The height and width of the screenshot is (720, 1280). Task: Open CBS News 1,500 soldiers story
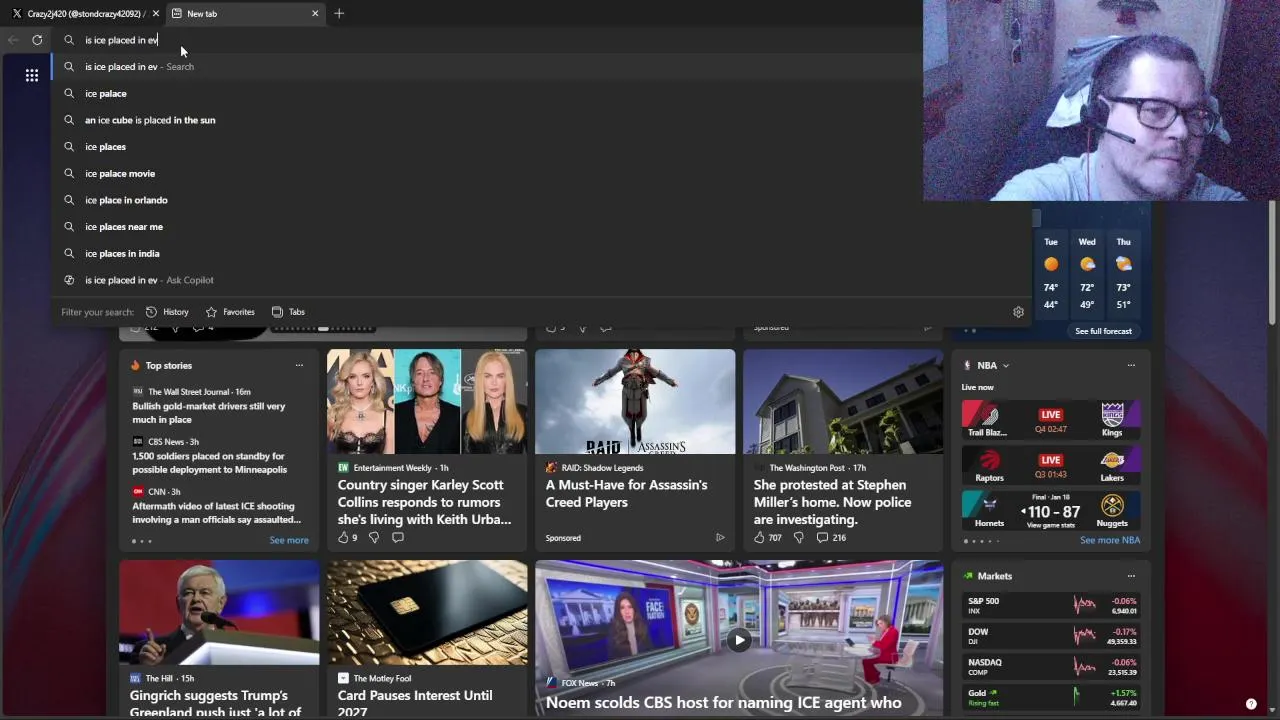[x=210, y=463]
